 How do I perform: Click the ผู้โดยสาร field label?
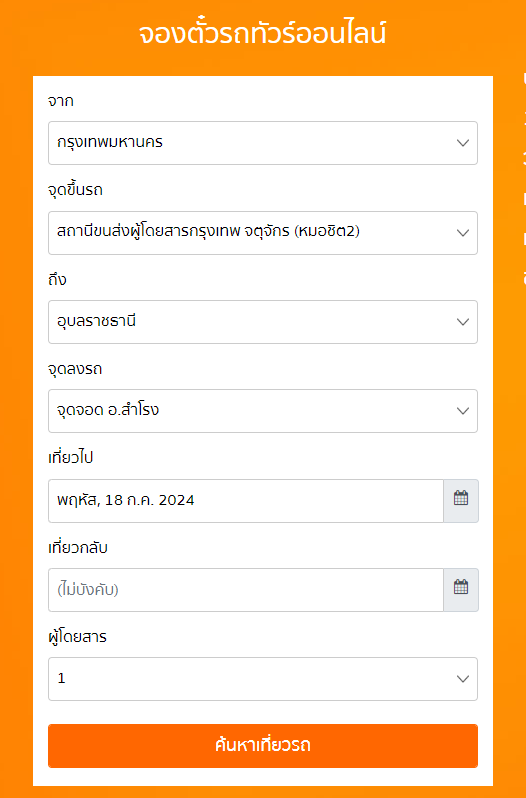77,637
